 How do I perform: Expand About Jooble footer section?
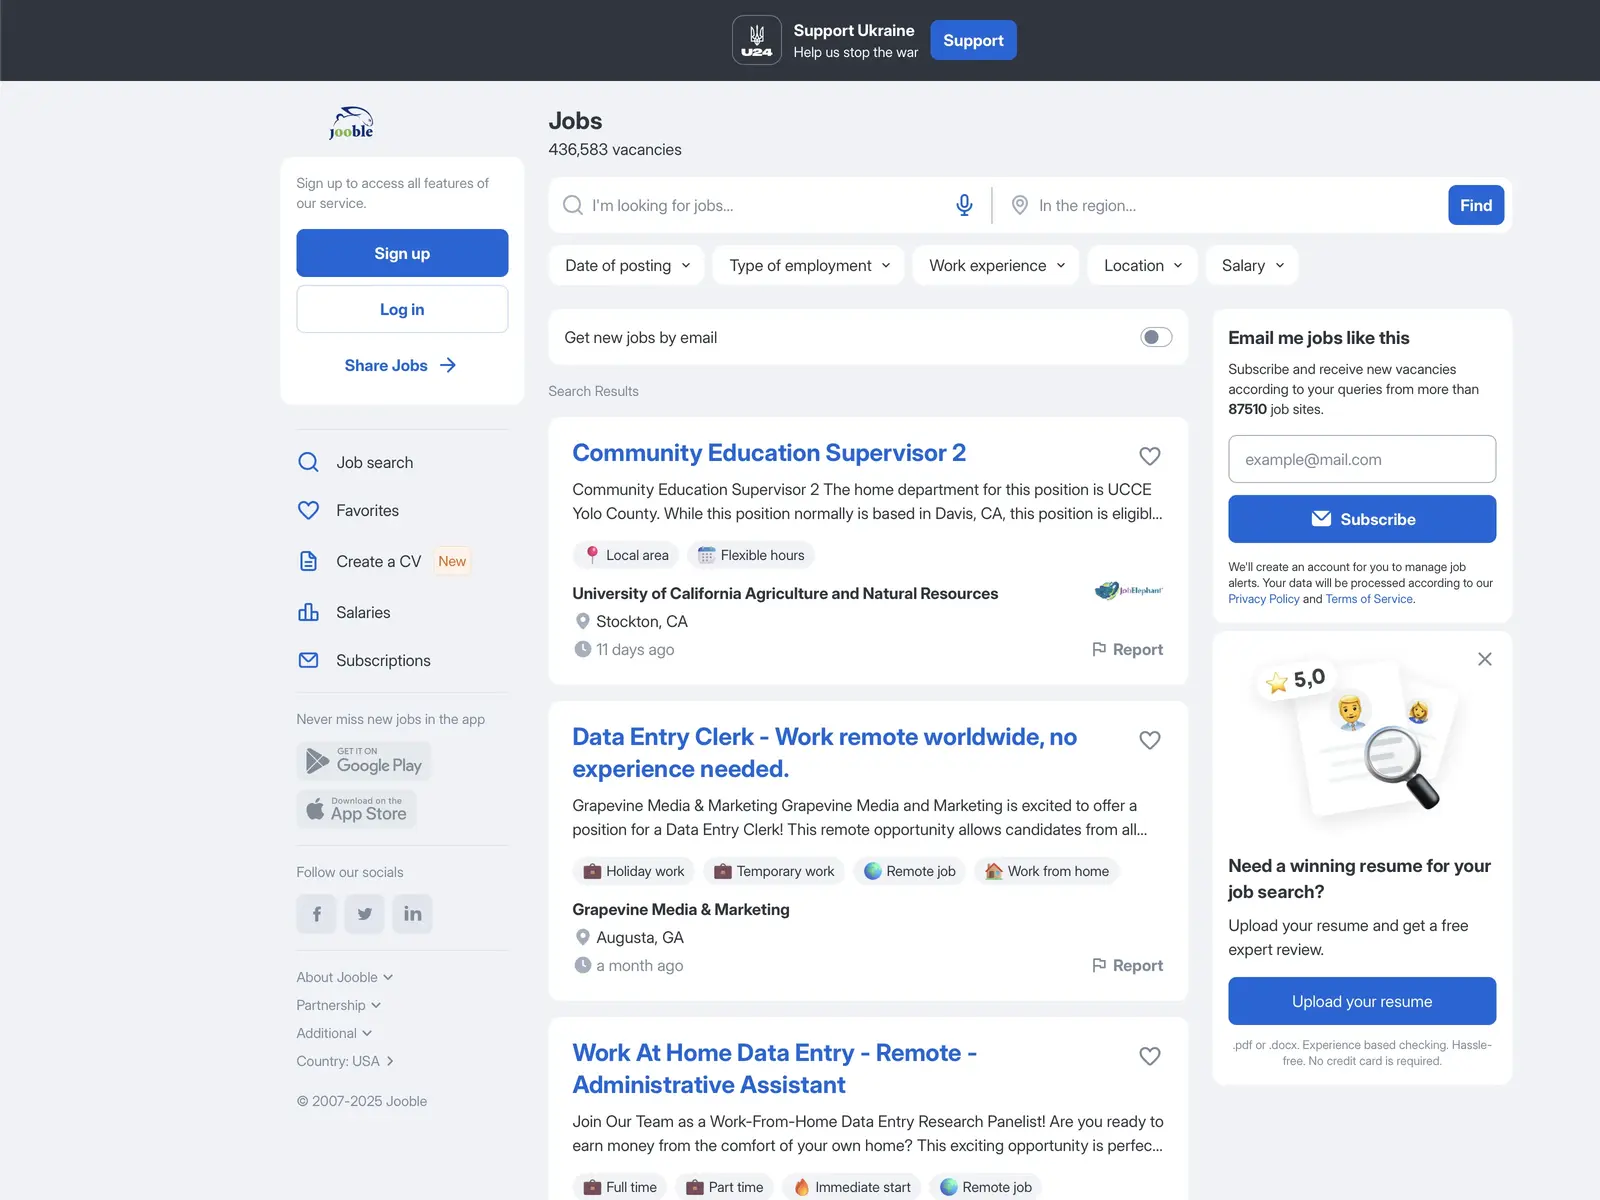pos(345,977)
